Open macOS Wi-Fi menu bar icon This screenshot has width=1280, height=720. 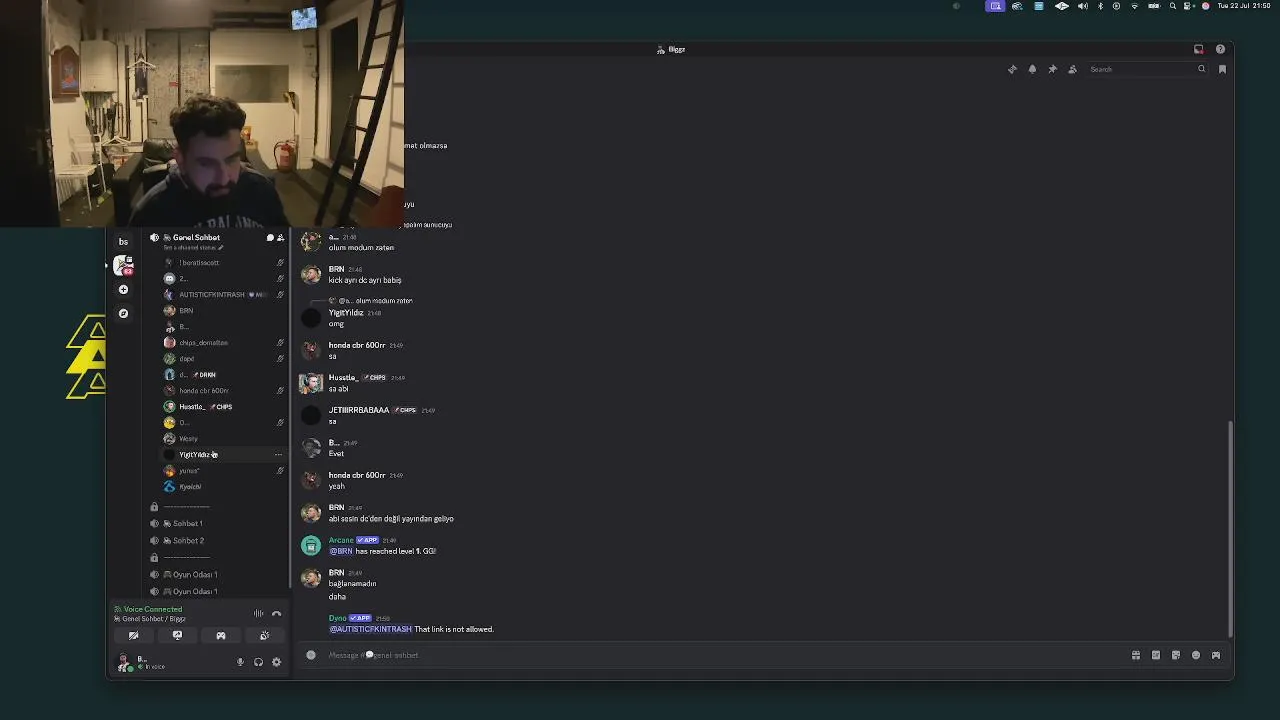point(1134,6)
